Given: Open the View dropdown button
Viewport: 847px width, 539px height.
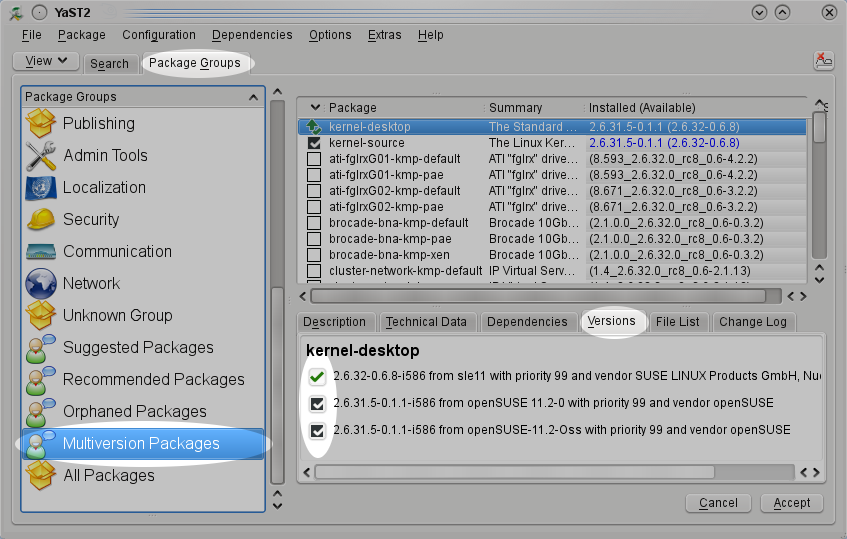Looking at the screenshot, I should click(x=46, y=61).
